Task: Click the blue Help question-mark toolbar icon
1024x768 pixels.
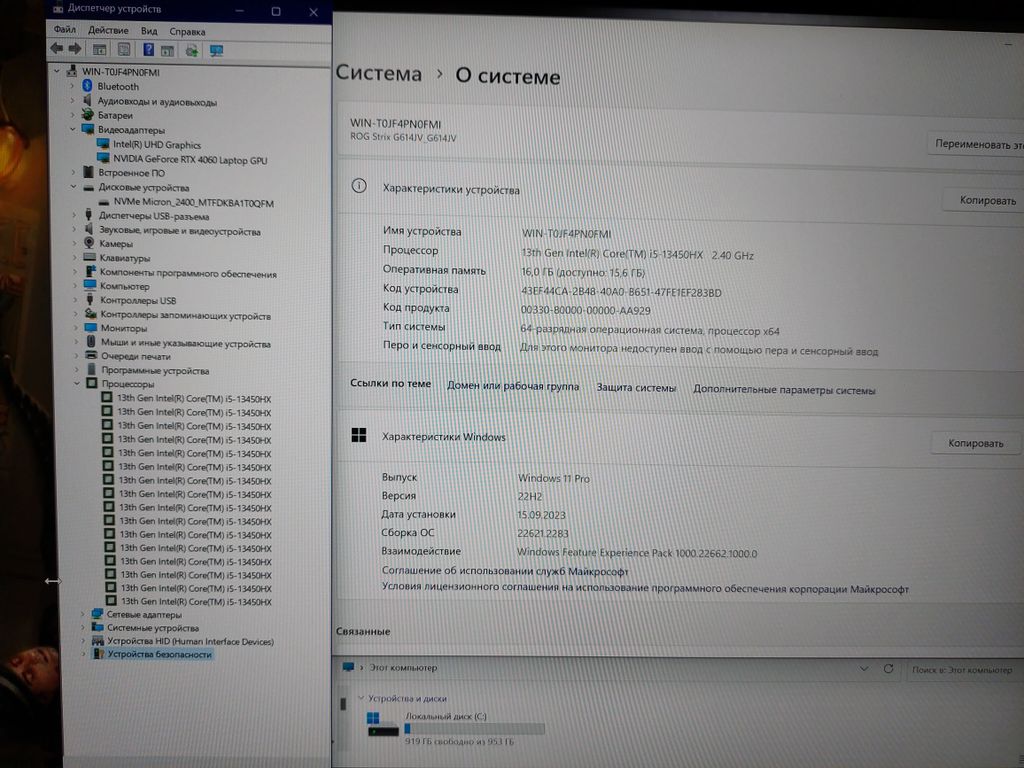Action: [148, 49]
